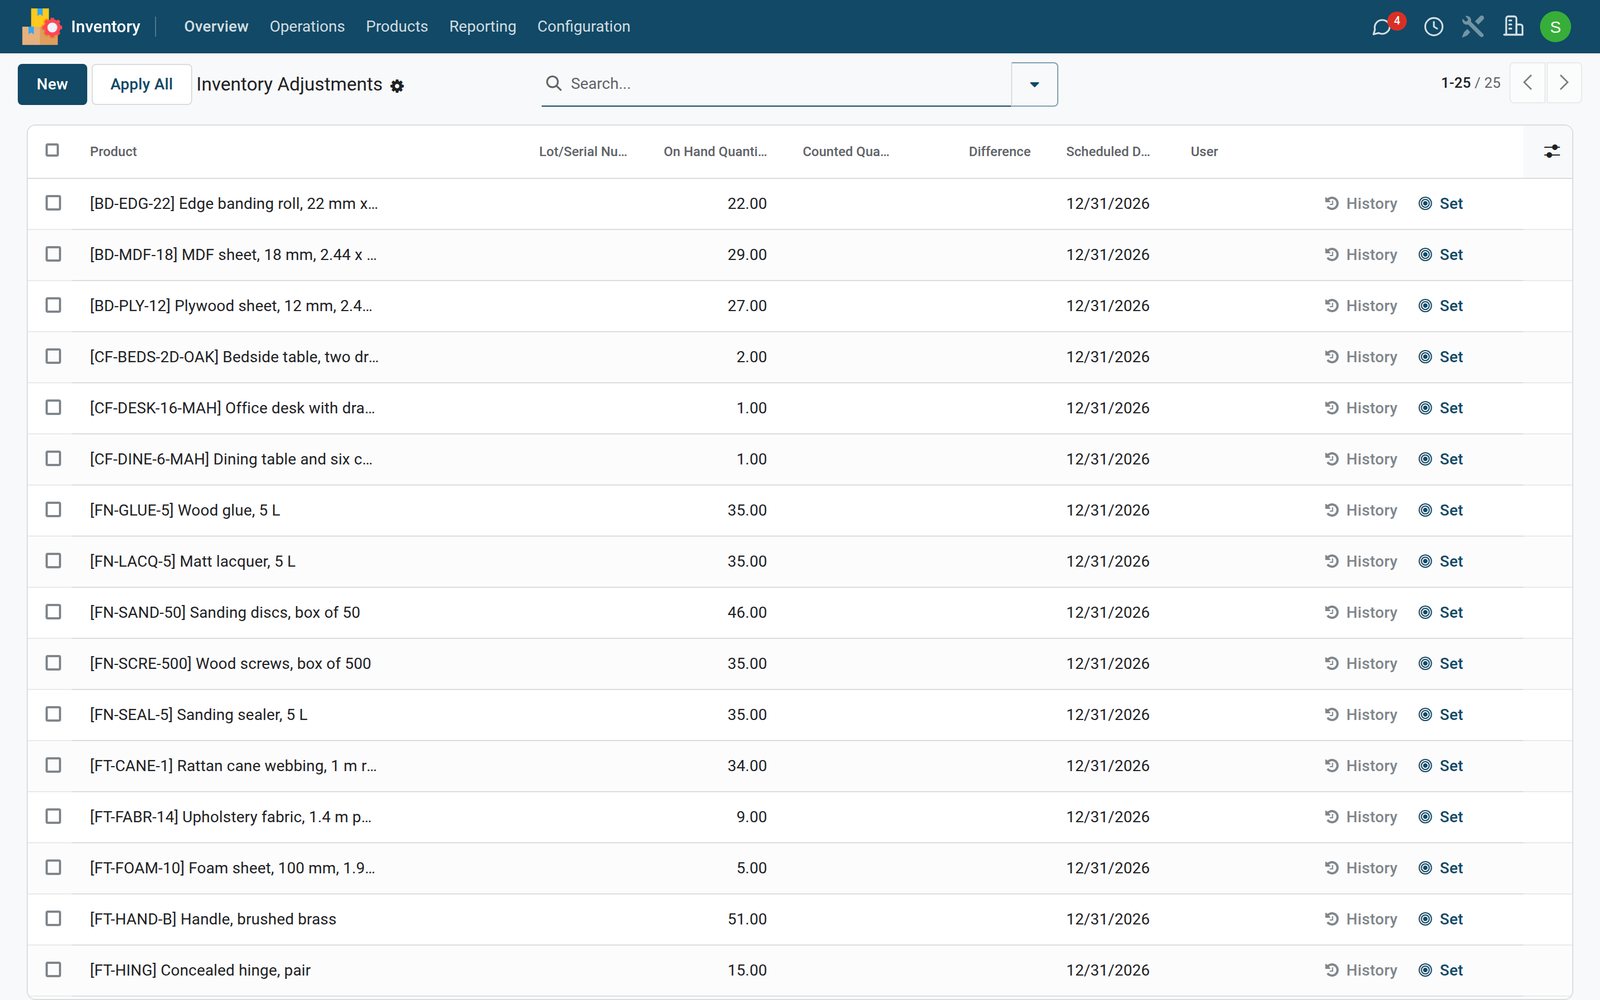Image resolution: width=1600 pixels, height=1000 pixels.
Task: Open the Reporting menu
Action: coord(483,27)
